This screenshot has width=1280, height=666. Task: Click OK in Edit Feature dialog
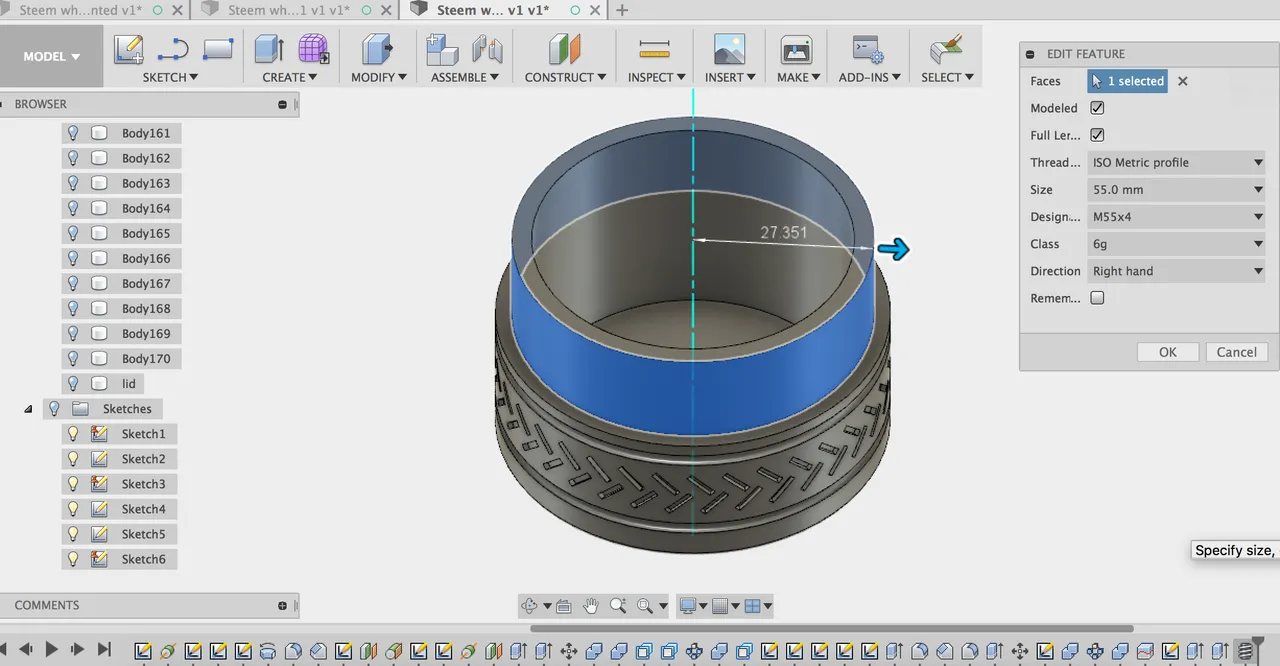1167,352
